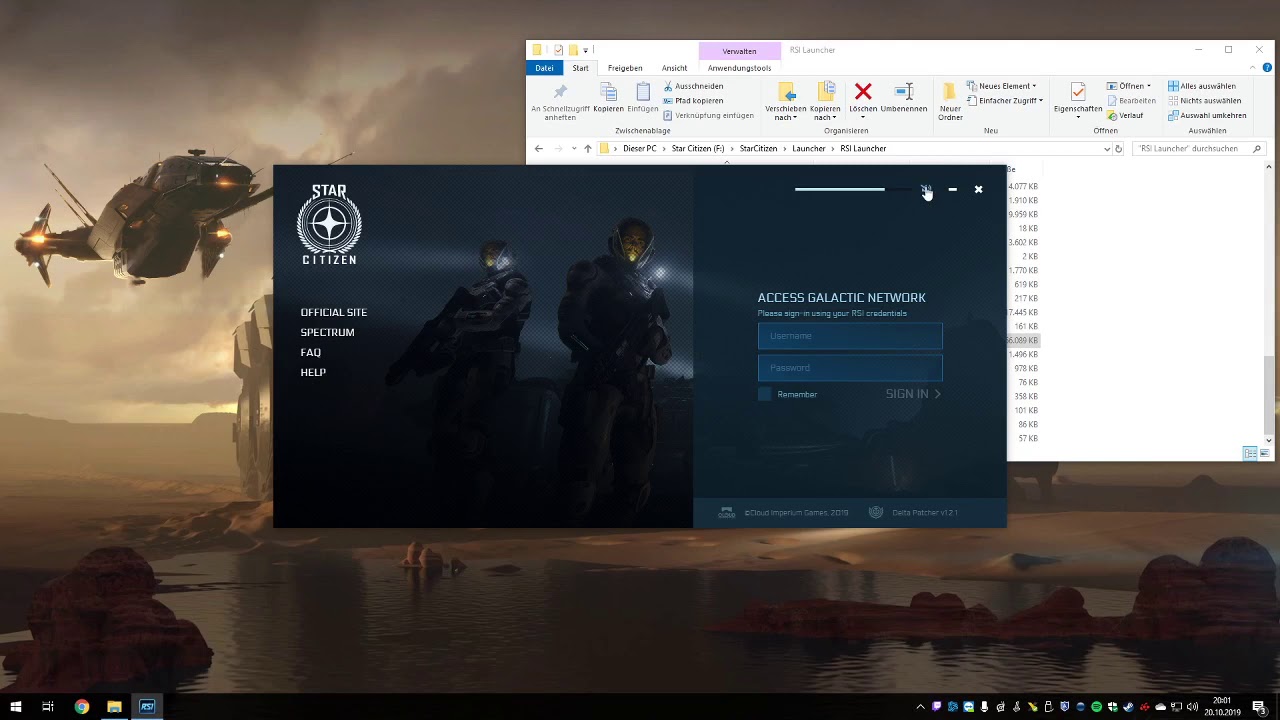Click the Verwalten contextual tab
This screenshot has width=1280, height=720.
(739, 51)
